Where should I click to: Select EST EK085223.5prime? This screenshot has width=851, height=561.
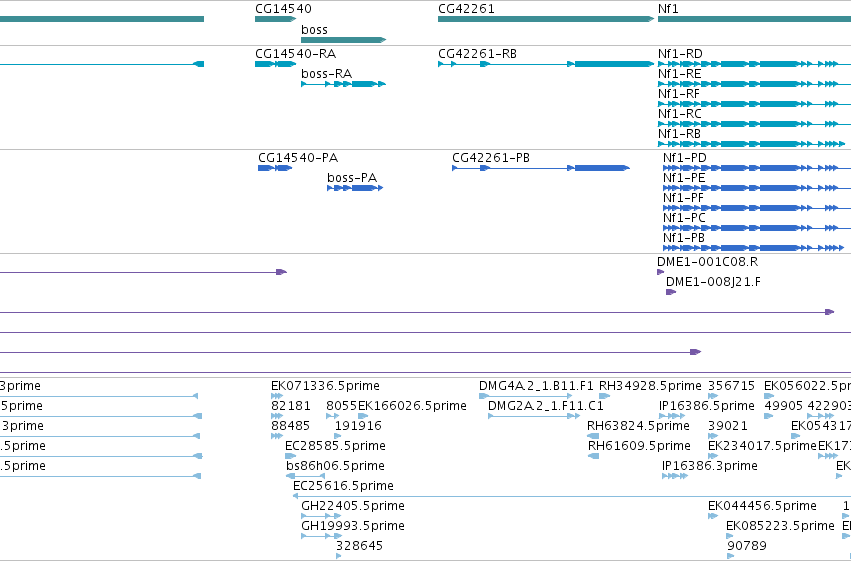point(730,537)
